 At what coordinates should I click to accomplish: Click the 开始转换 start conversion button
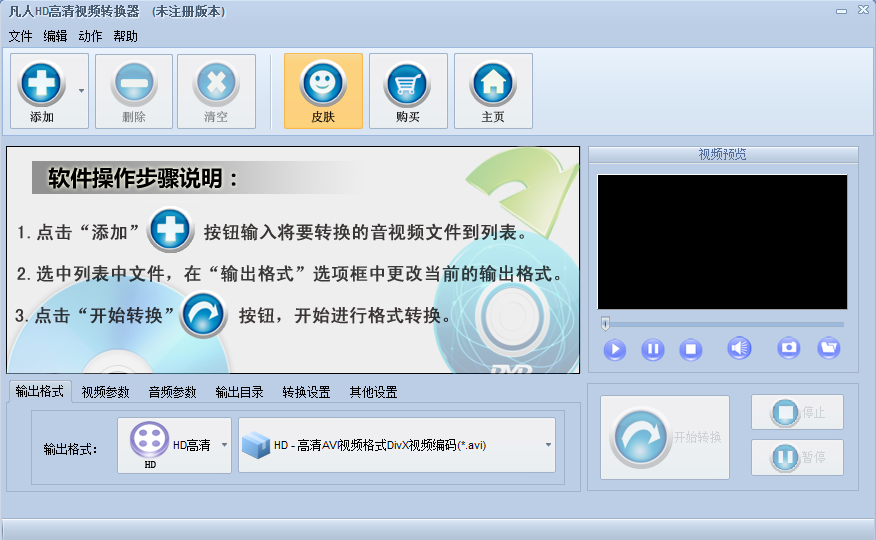[x=665, y=437]
